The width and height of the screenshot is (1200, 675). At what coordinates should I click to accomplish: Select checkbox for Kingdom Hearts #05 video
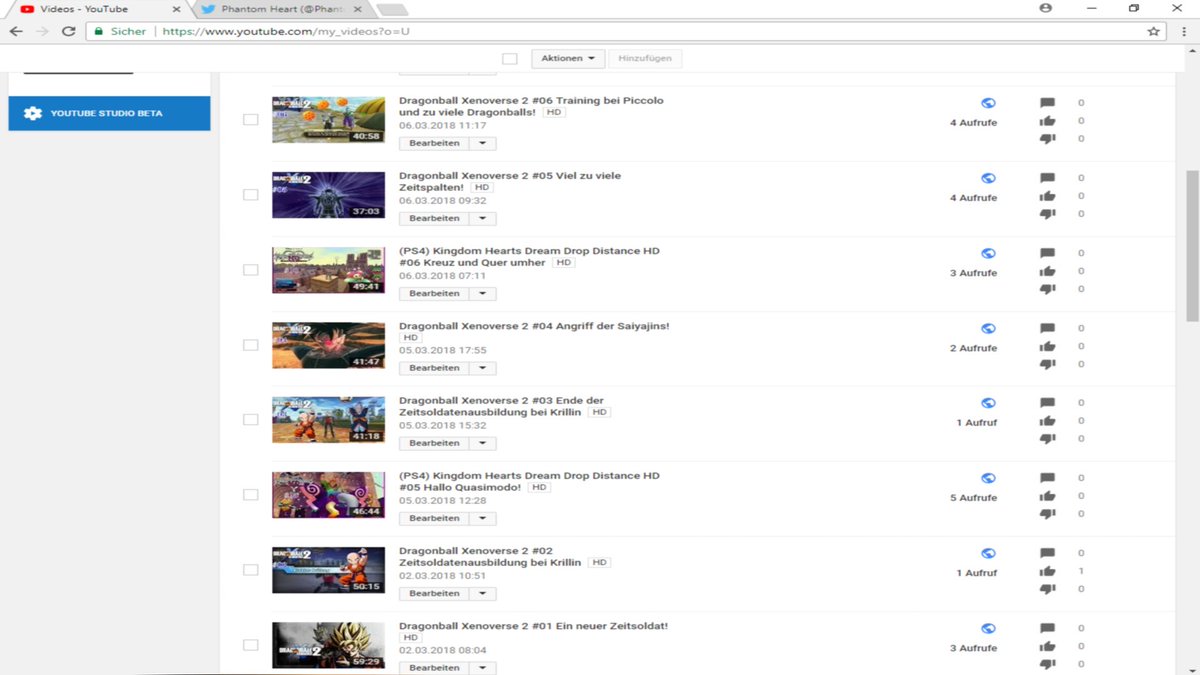point(250,495)
